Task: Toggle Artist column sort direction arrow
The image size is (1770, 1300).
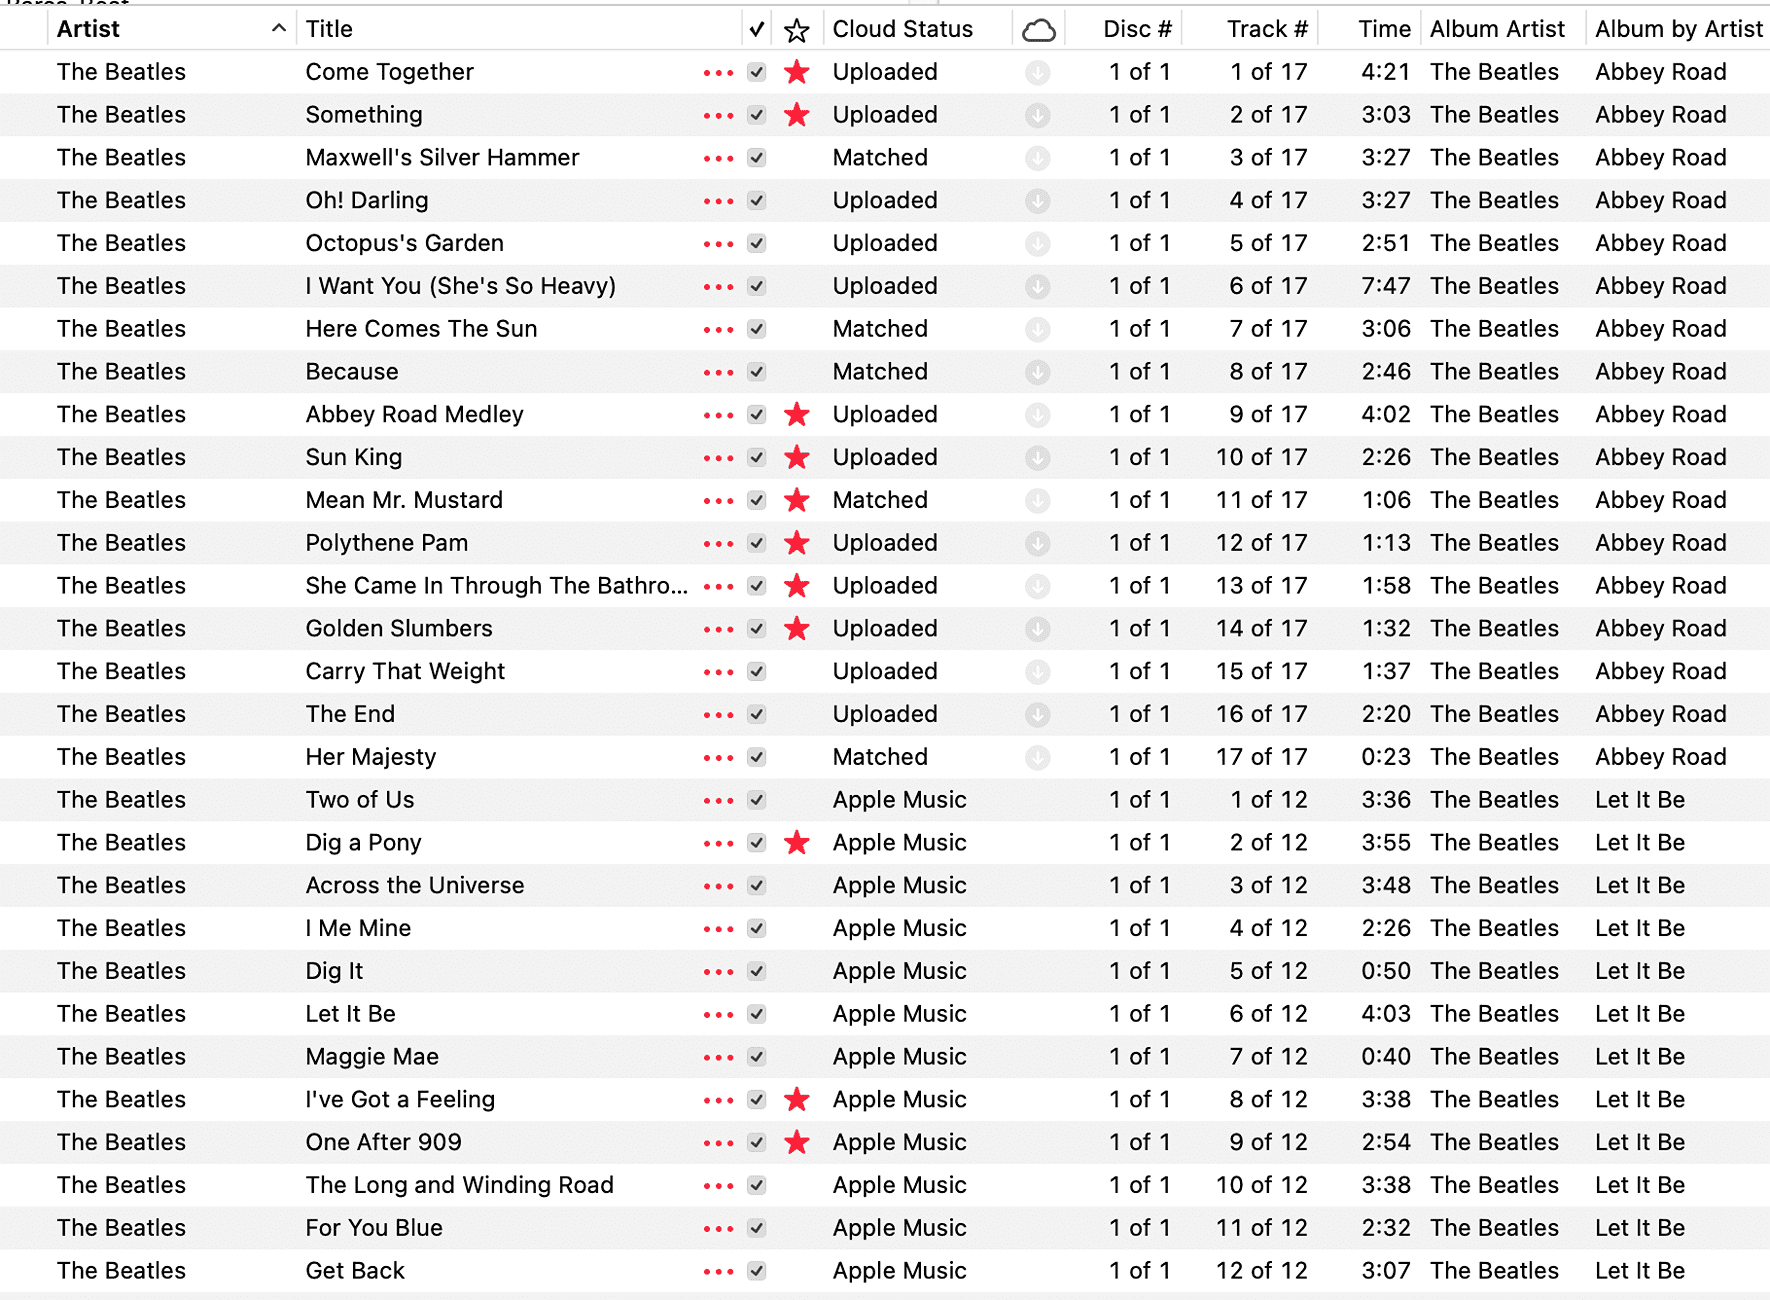Action: (x=278, y=29)
